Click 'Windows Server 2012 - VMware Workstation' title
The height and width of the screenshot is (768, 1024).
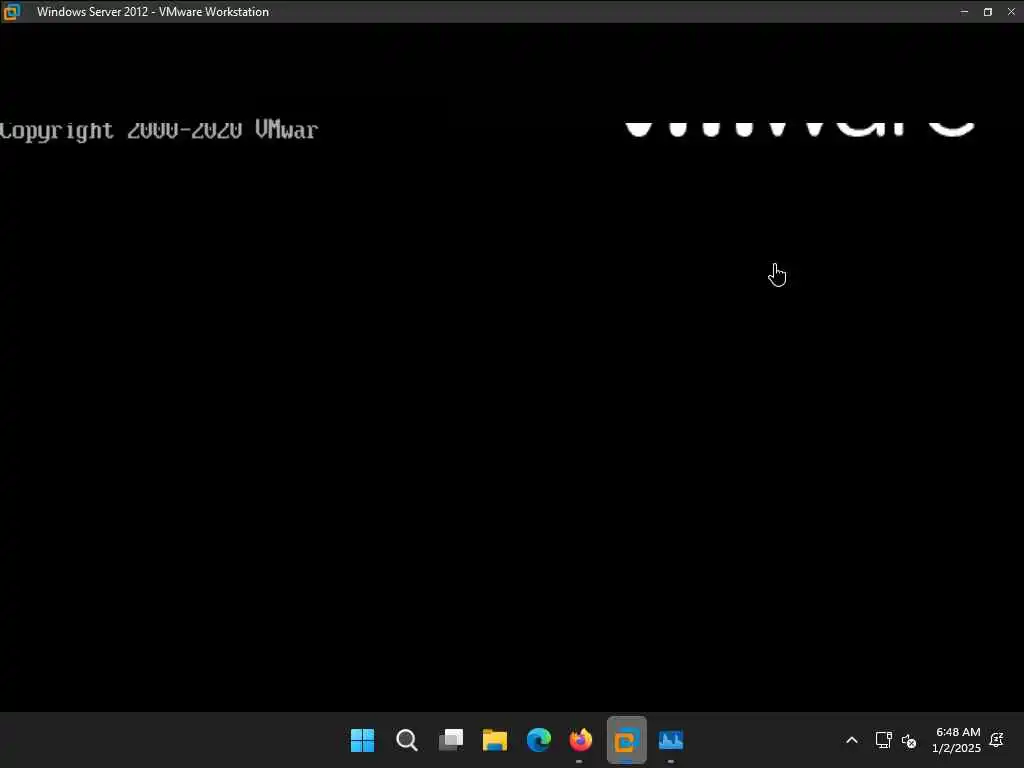click(153, 12)
